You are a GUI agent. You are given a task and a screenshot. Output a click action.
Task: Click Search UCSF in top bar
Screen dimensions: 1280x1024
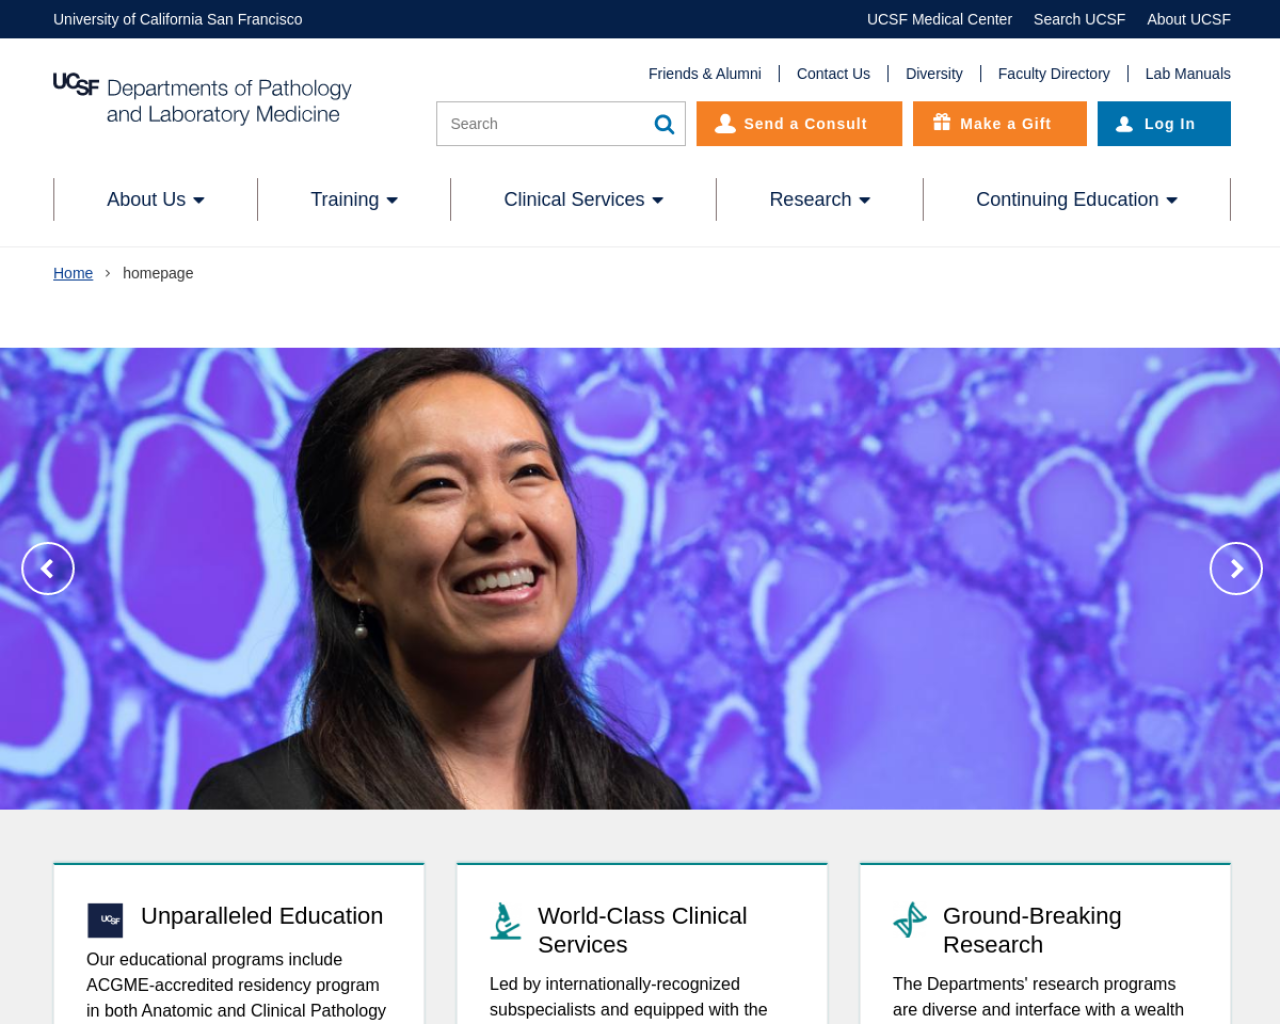click(1079, 19)
